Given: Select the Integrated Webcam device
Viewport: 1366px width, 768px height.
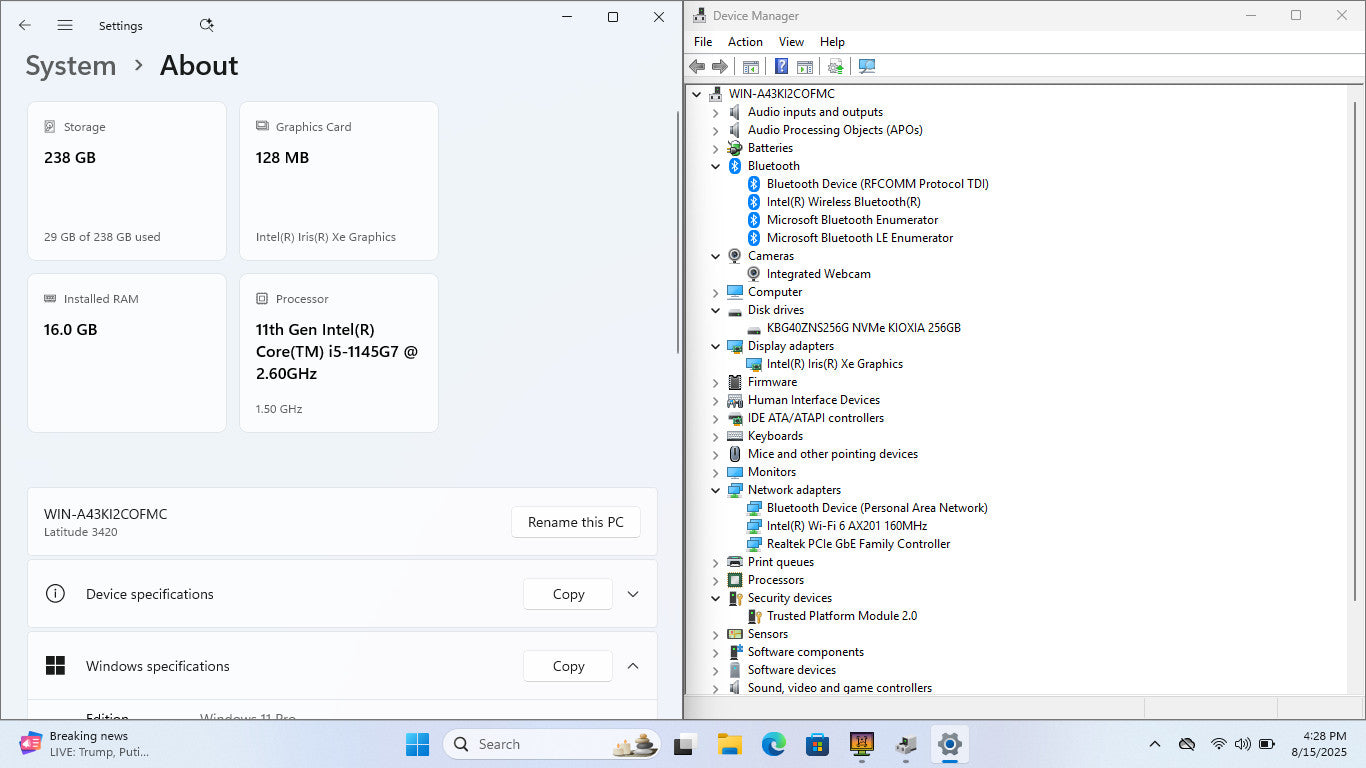Looking at the screenshot, I should tap(818, 274).
